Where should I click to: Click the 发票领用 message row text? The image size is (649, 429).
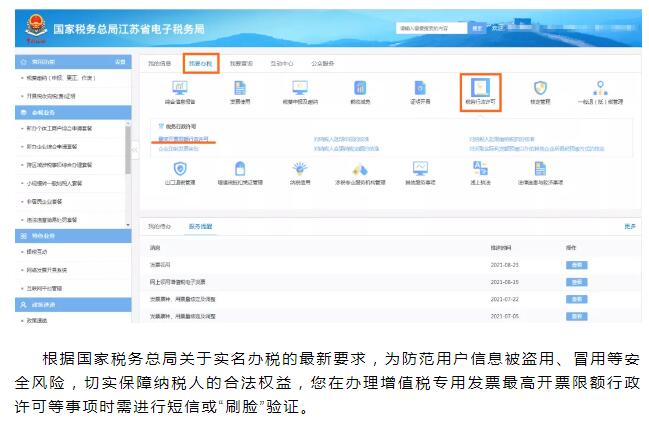160,265
